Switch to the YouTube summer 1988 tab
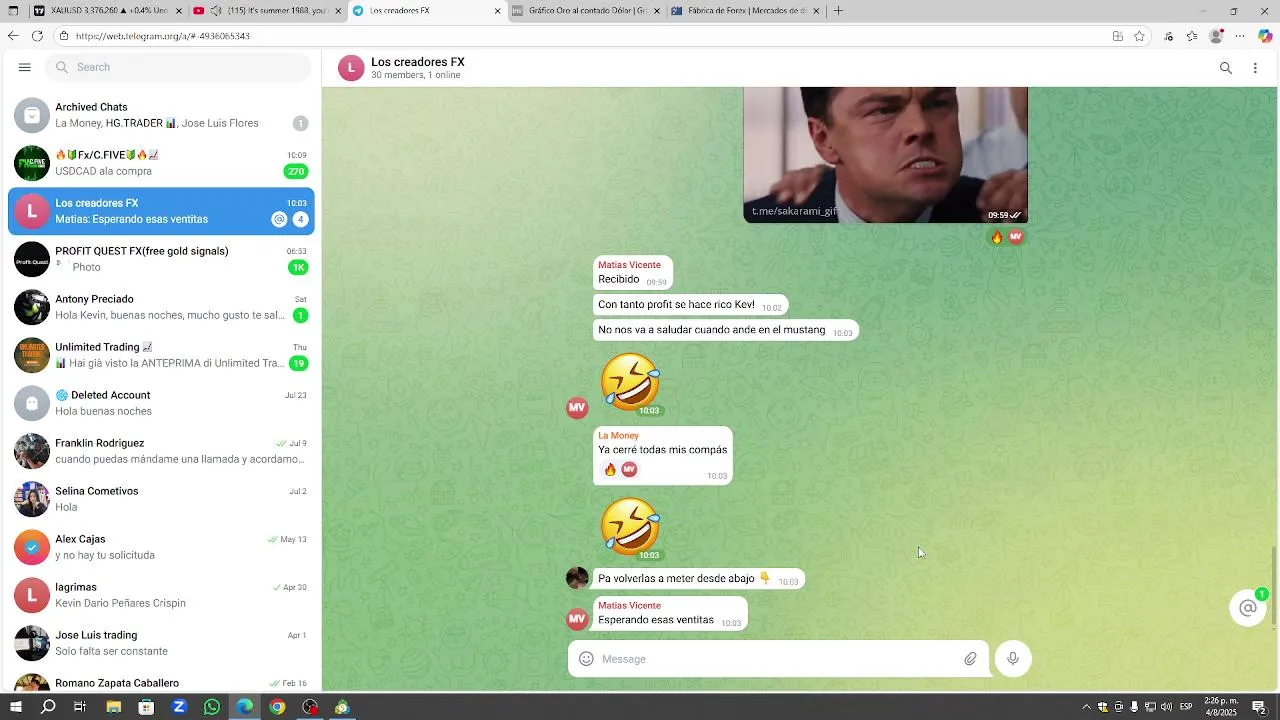1280x720 pixels. (267, 11)
